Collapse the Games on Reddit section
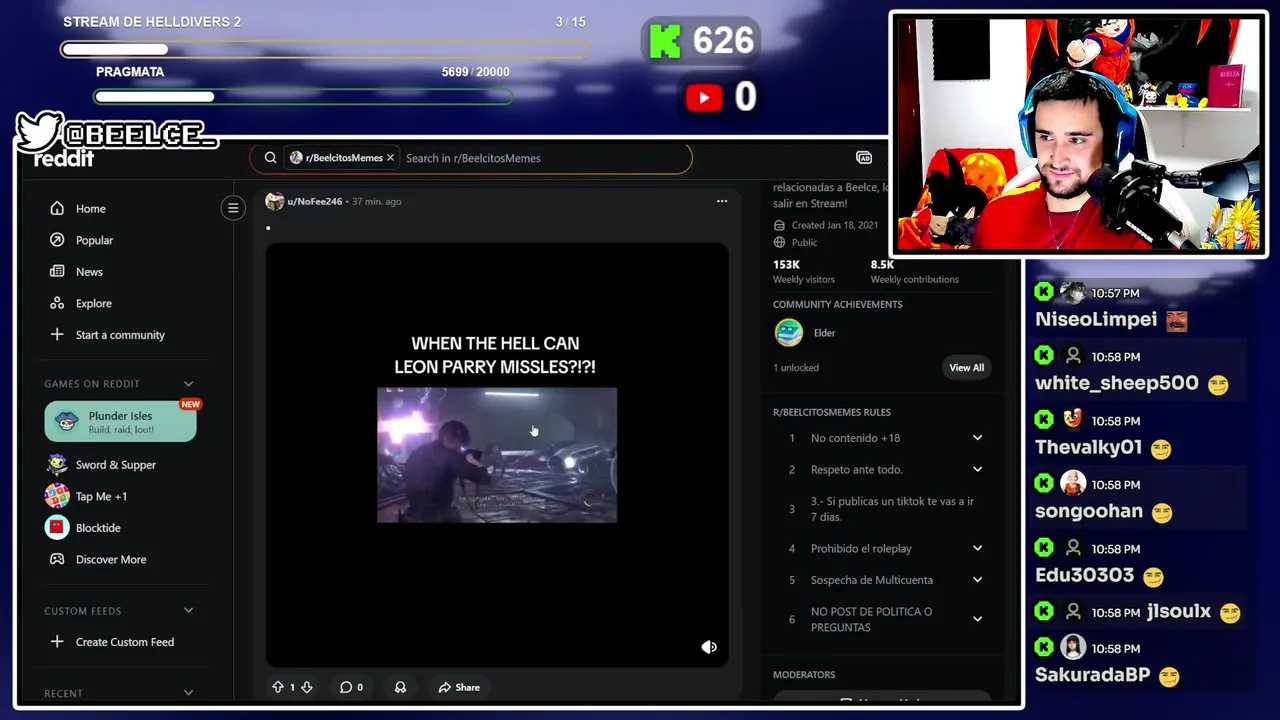Screen dimensions: 1280x720 click(188, 384)
